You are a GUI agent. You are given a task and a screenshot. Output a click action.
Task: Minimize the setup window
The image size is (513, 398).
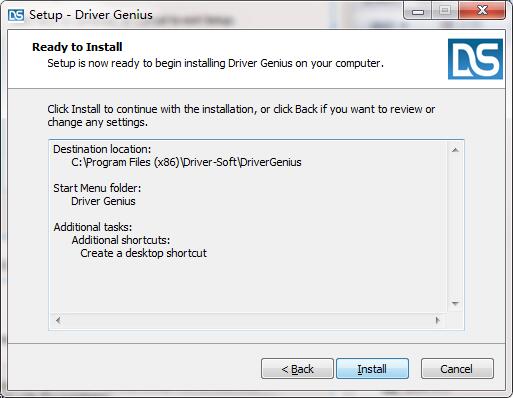click(x=418, y=11)
